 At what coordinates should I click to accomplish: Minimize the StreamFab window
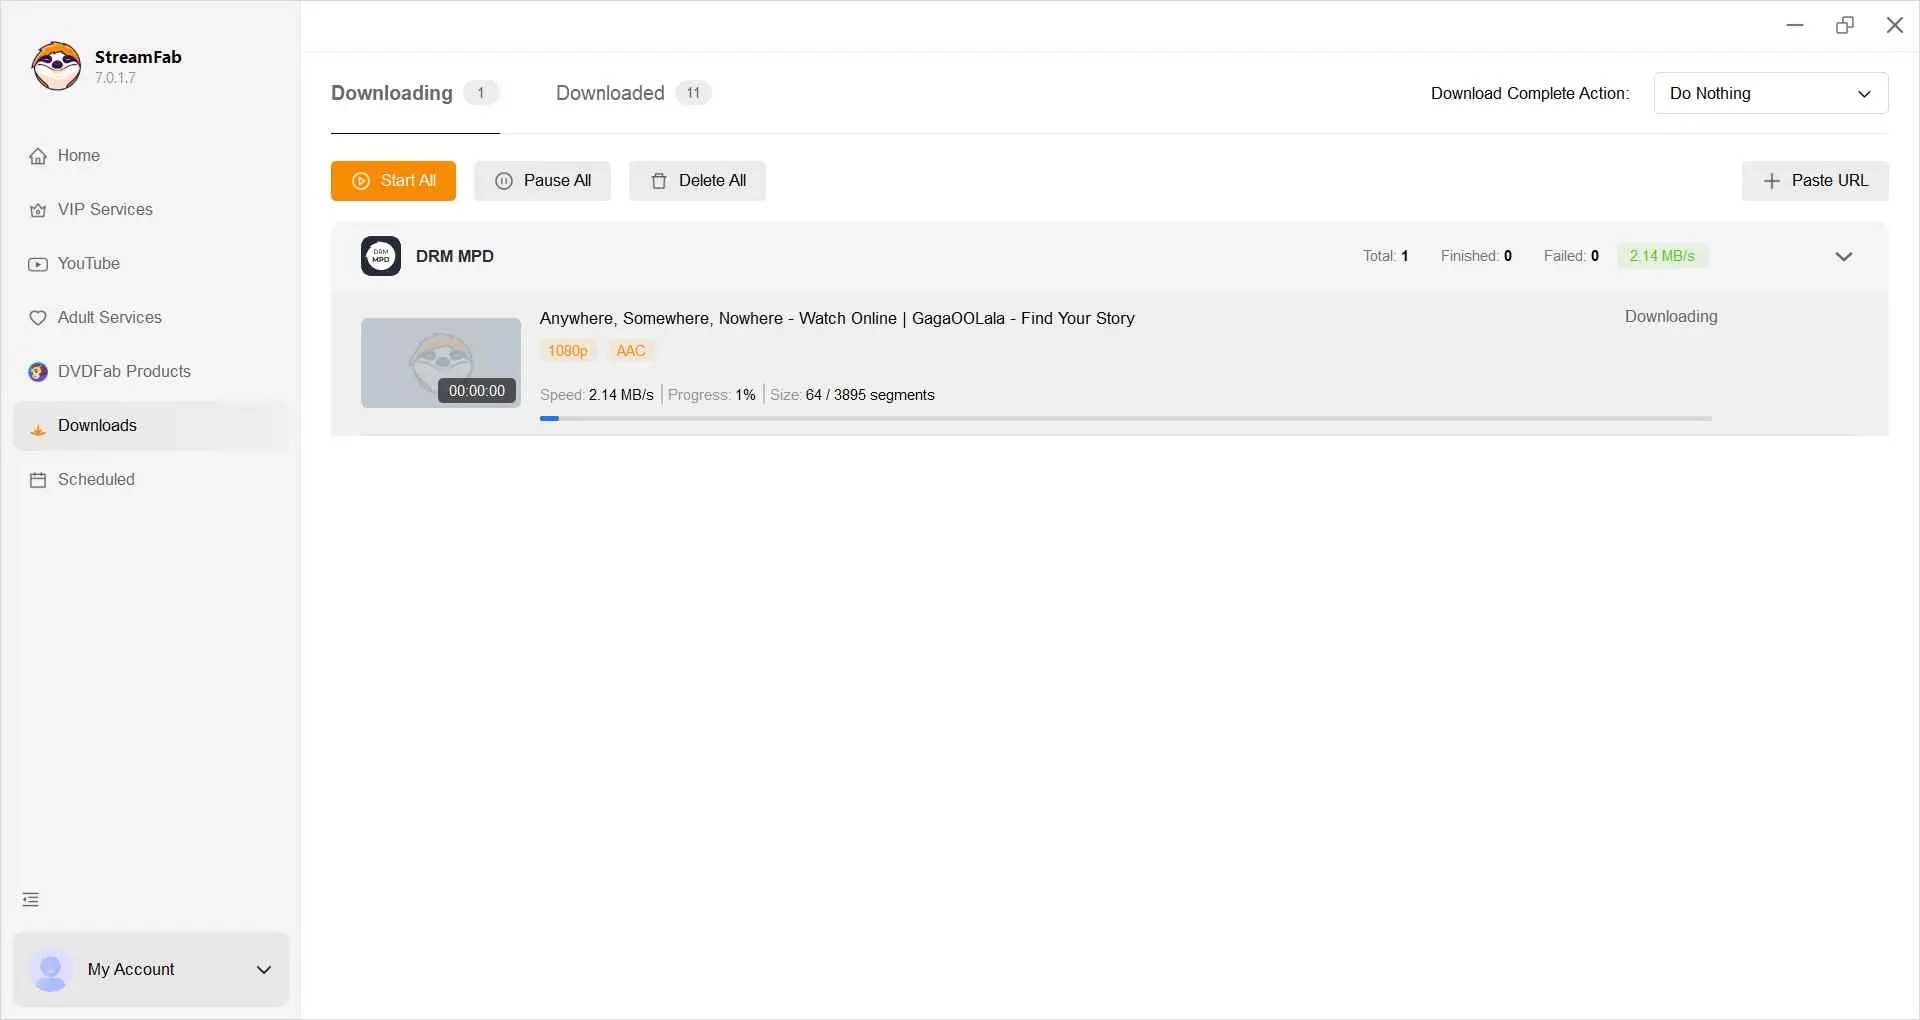tap(1795, 25)
